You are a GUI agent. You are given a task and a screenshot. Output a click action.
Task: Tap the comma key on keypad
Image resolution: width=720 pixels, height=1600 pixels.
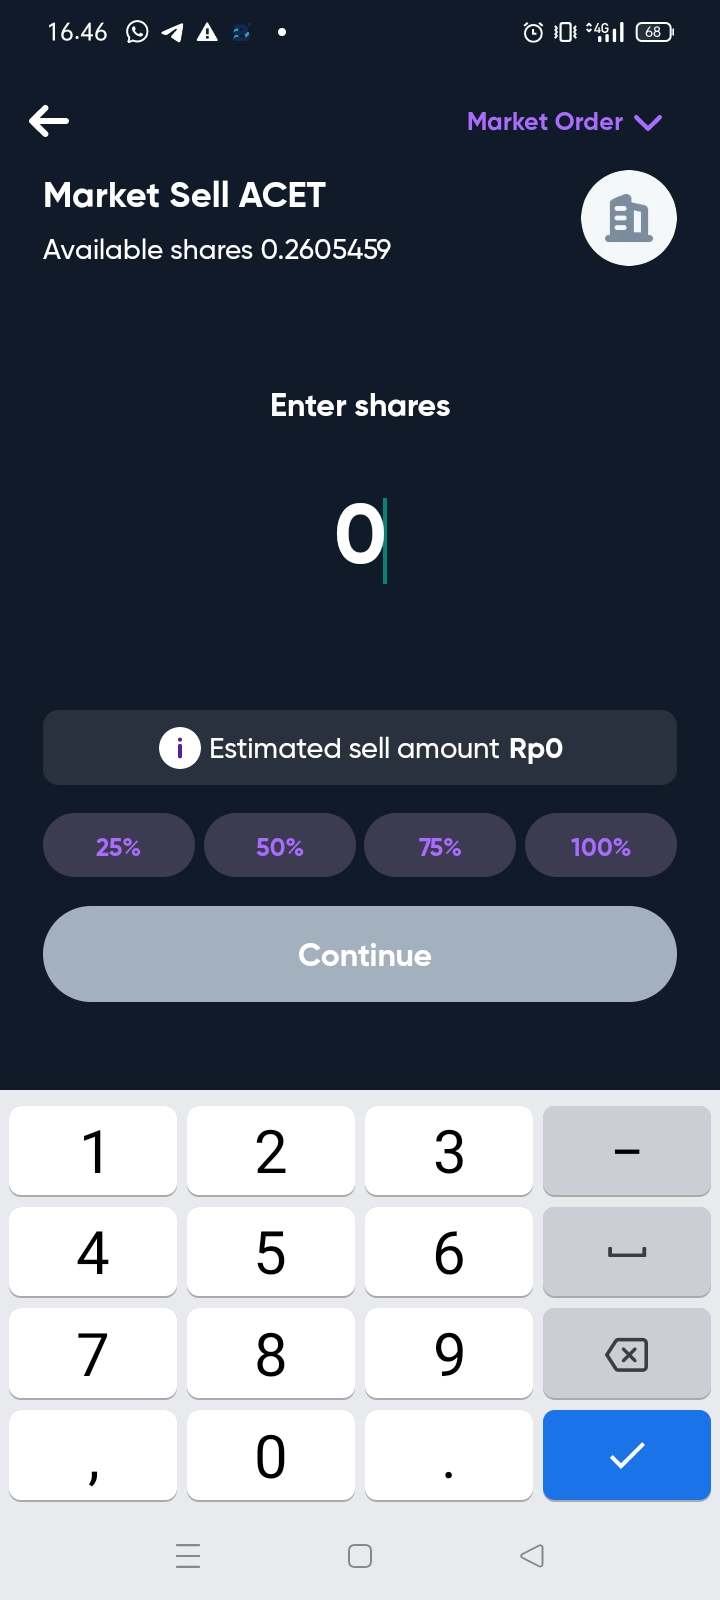(x=93, y=1455)
